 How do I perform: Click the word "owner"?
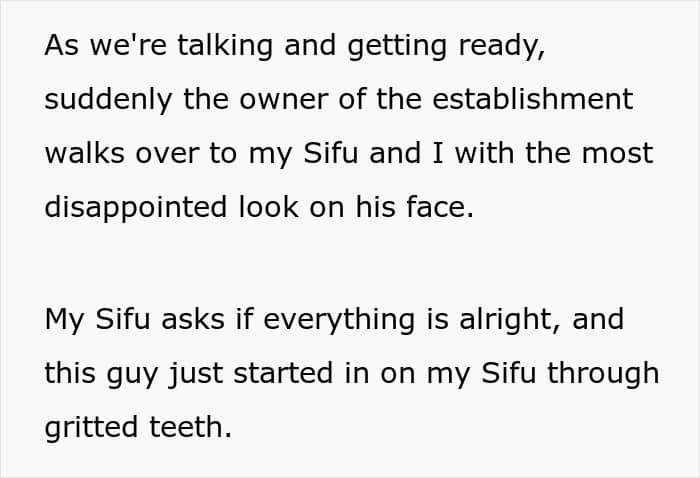284,100
